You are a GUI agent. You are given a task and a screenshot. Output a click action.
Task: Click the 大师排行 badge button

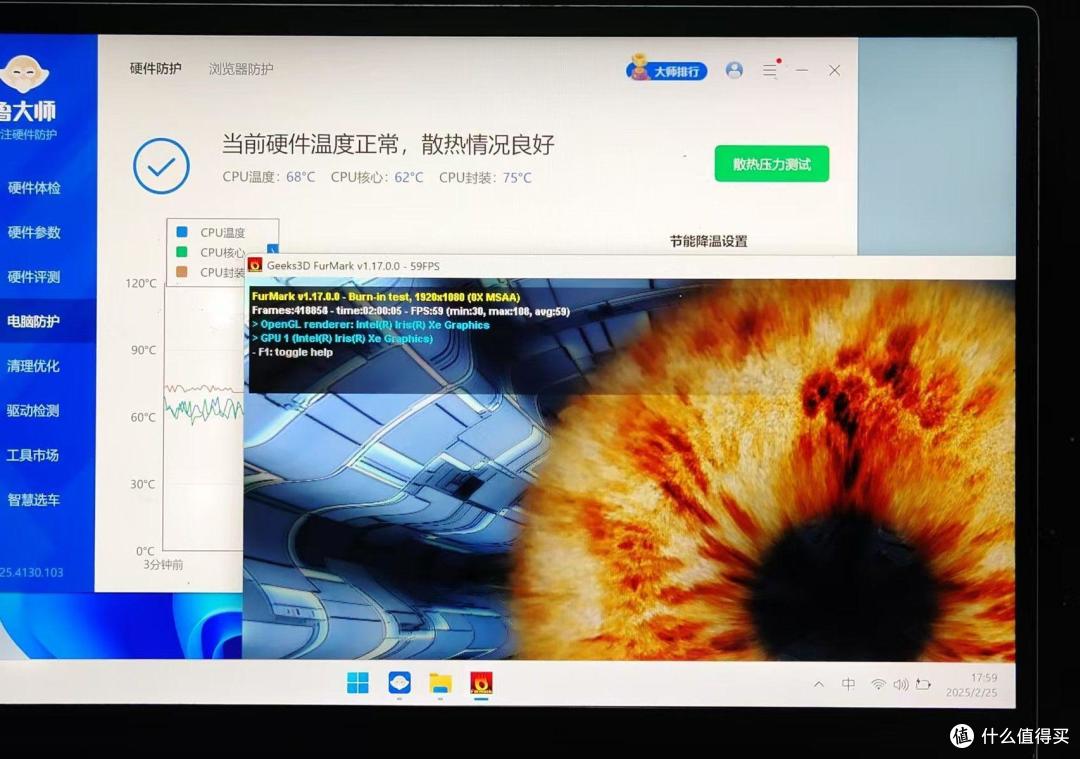667,70
